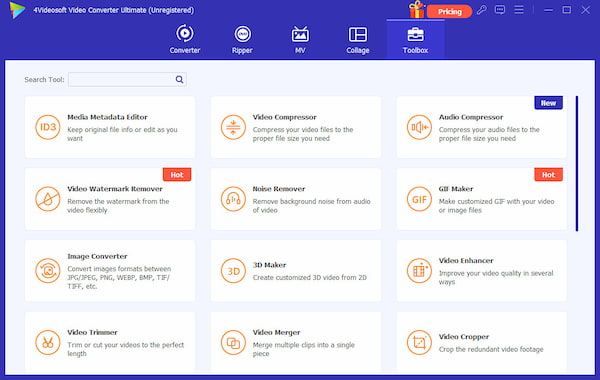
Task: Open the Video Trimmer title text
Action: (92, 332)
